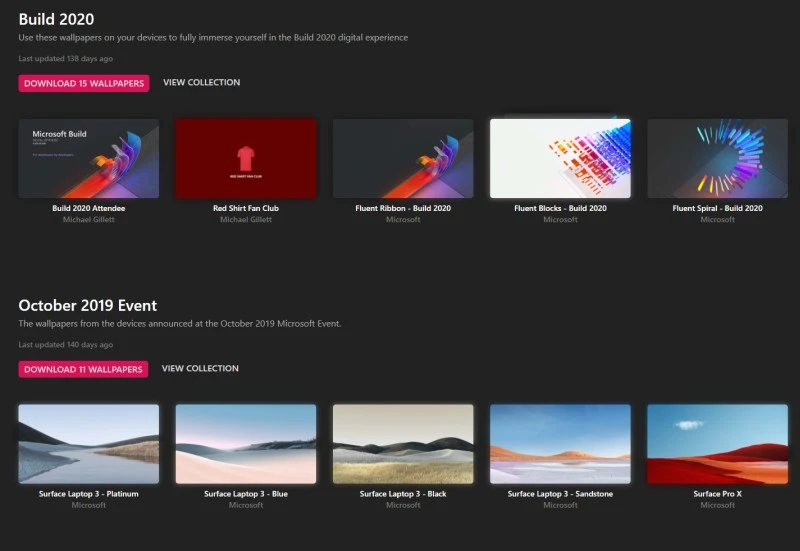Click the 'Fluent Ribbon - Build 2020' title
The width and height of the screenshot is (800, 551).
403,208
